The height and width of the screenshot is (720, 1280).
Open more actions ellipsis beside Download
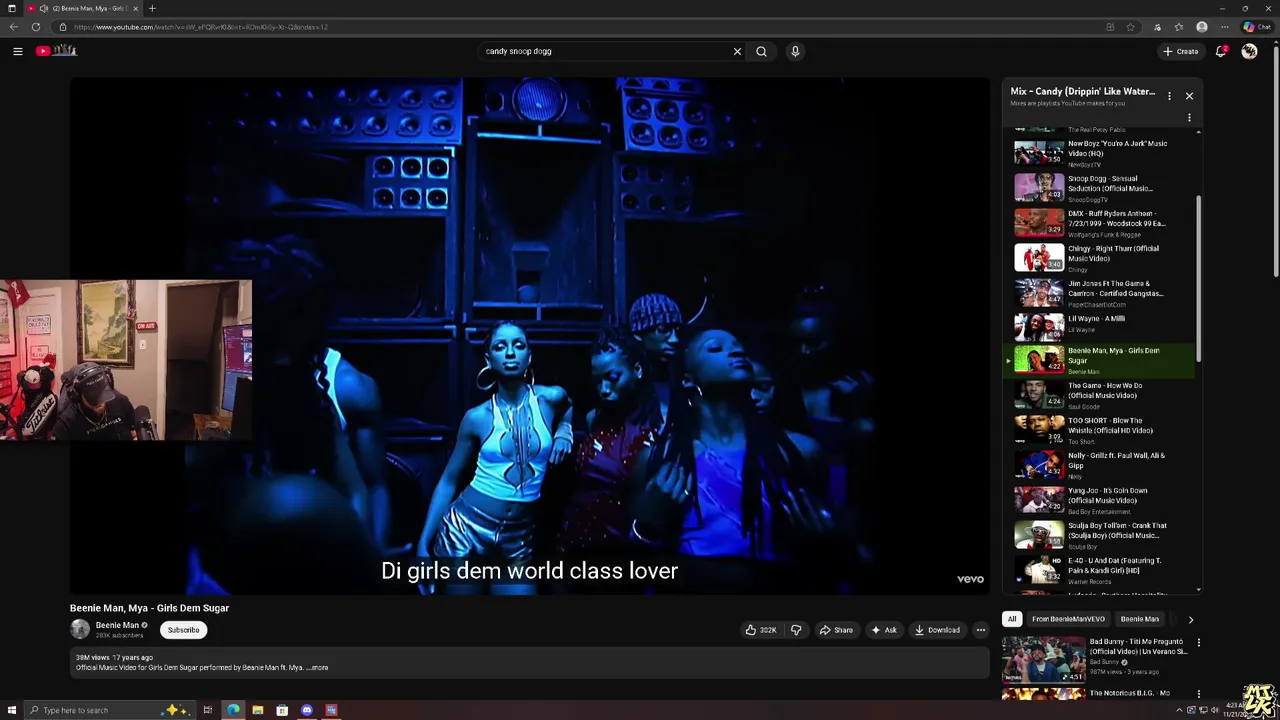(x=981, y=630)
